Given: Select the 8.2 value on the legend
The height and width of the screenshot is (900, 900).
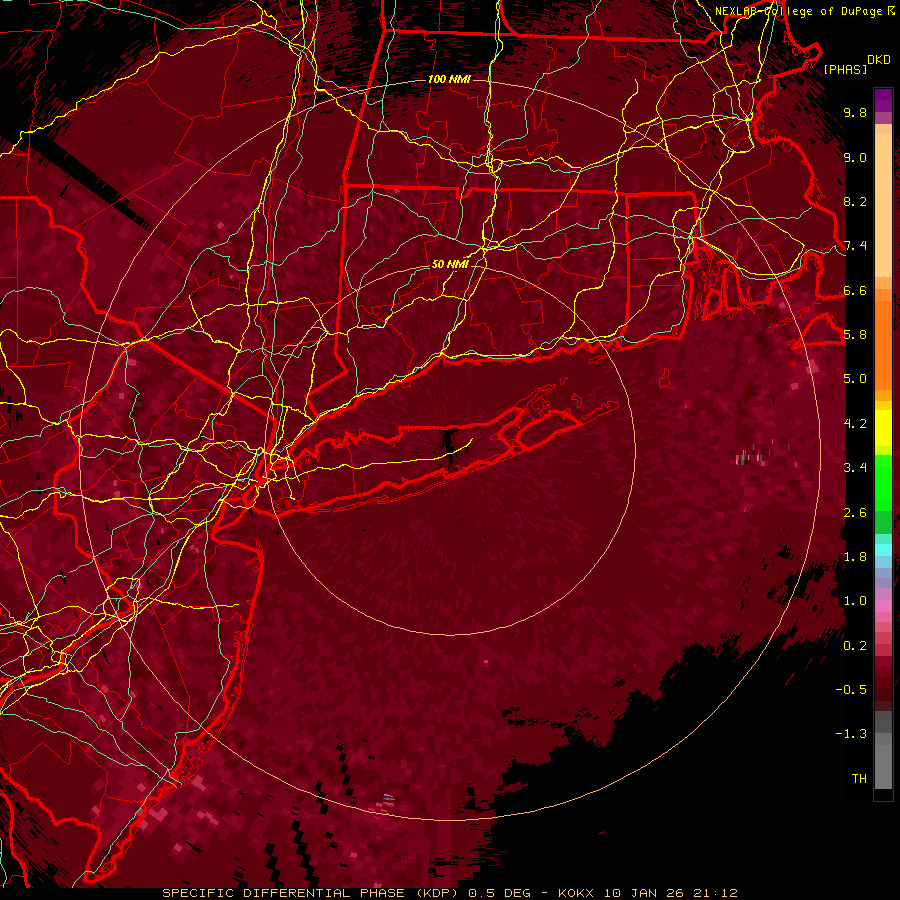Looking at the screenshot, I should (855, 202).
